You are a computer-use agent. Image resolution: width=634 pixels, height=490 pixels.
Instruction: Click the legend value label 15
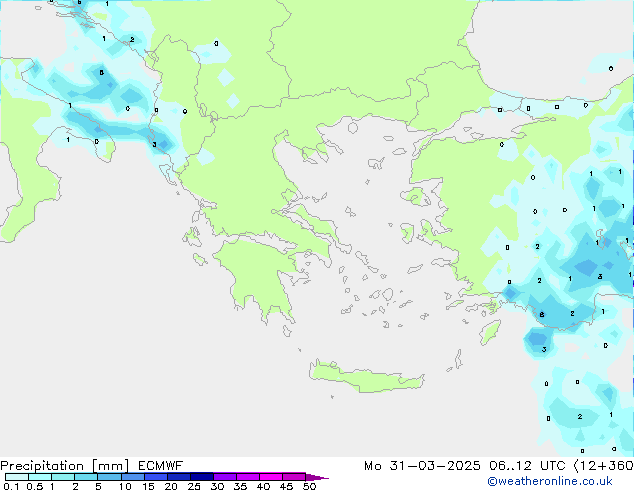coord(148,486)
